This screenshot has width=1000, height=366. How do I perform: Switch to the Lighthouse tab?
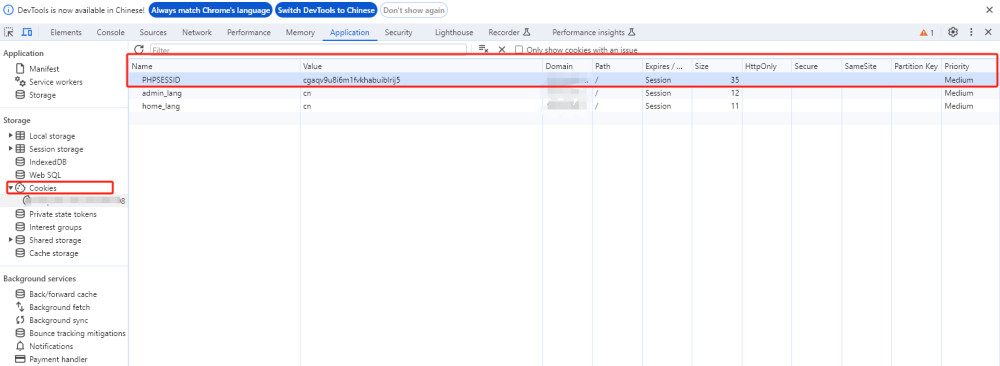click(454, 33)
